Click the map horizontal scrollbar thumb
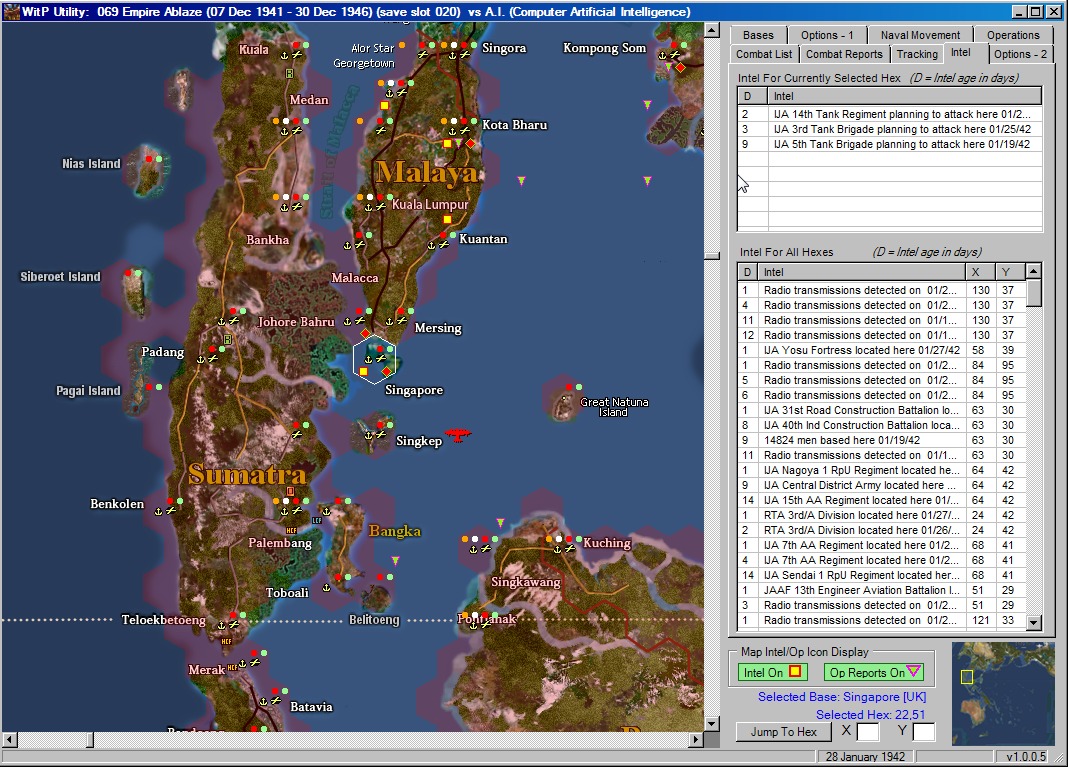 tap(90, 739)
